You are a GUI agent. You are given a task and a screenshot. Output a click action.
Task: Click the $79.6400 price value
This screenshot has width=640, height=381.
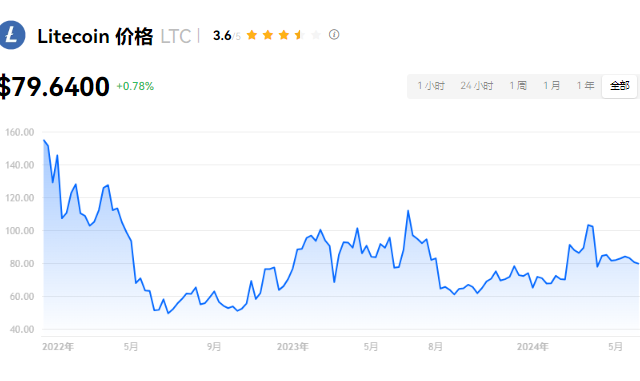(x=54, y=87)
